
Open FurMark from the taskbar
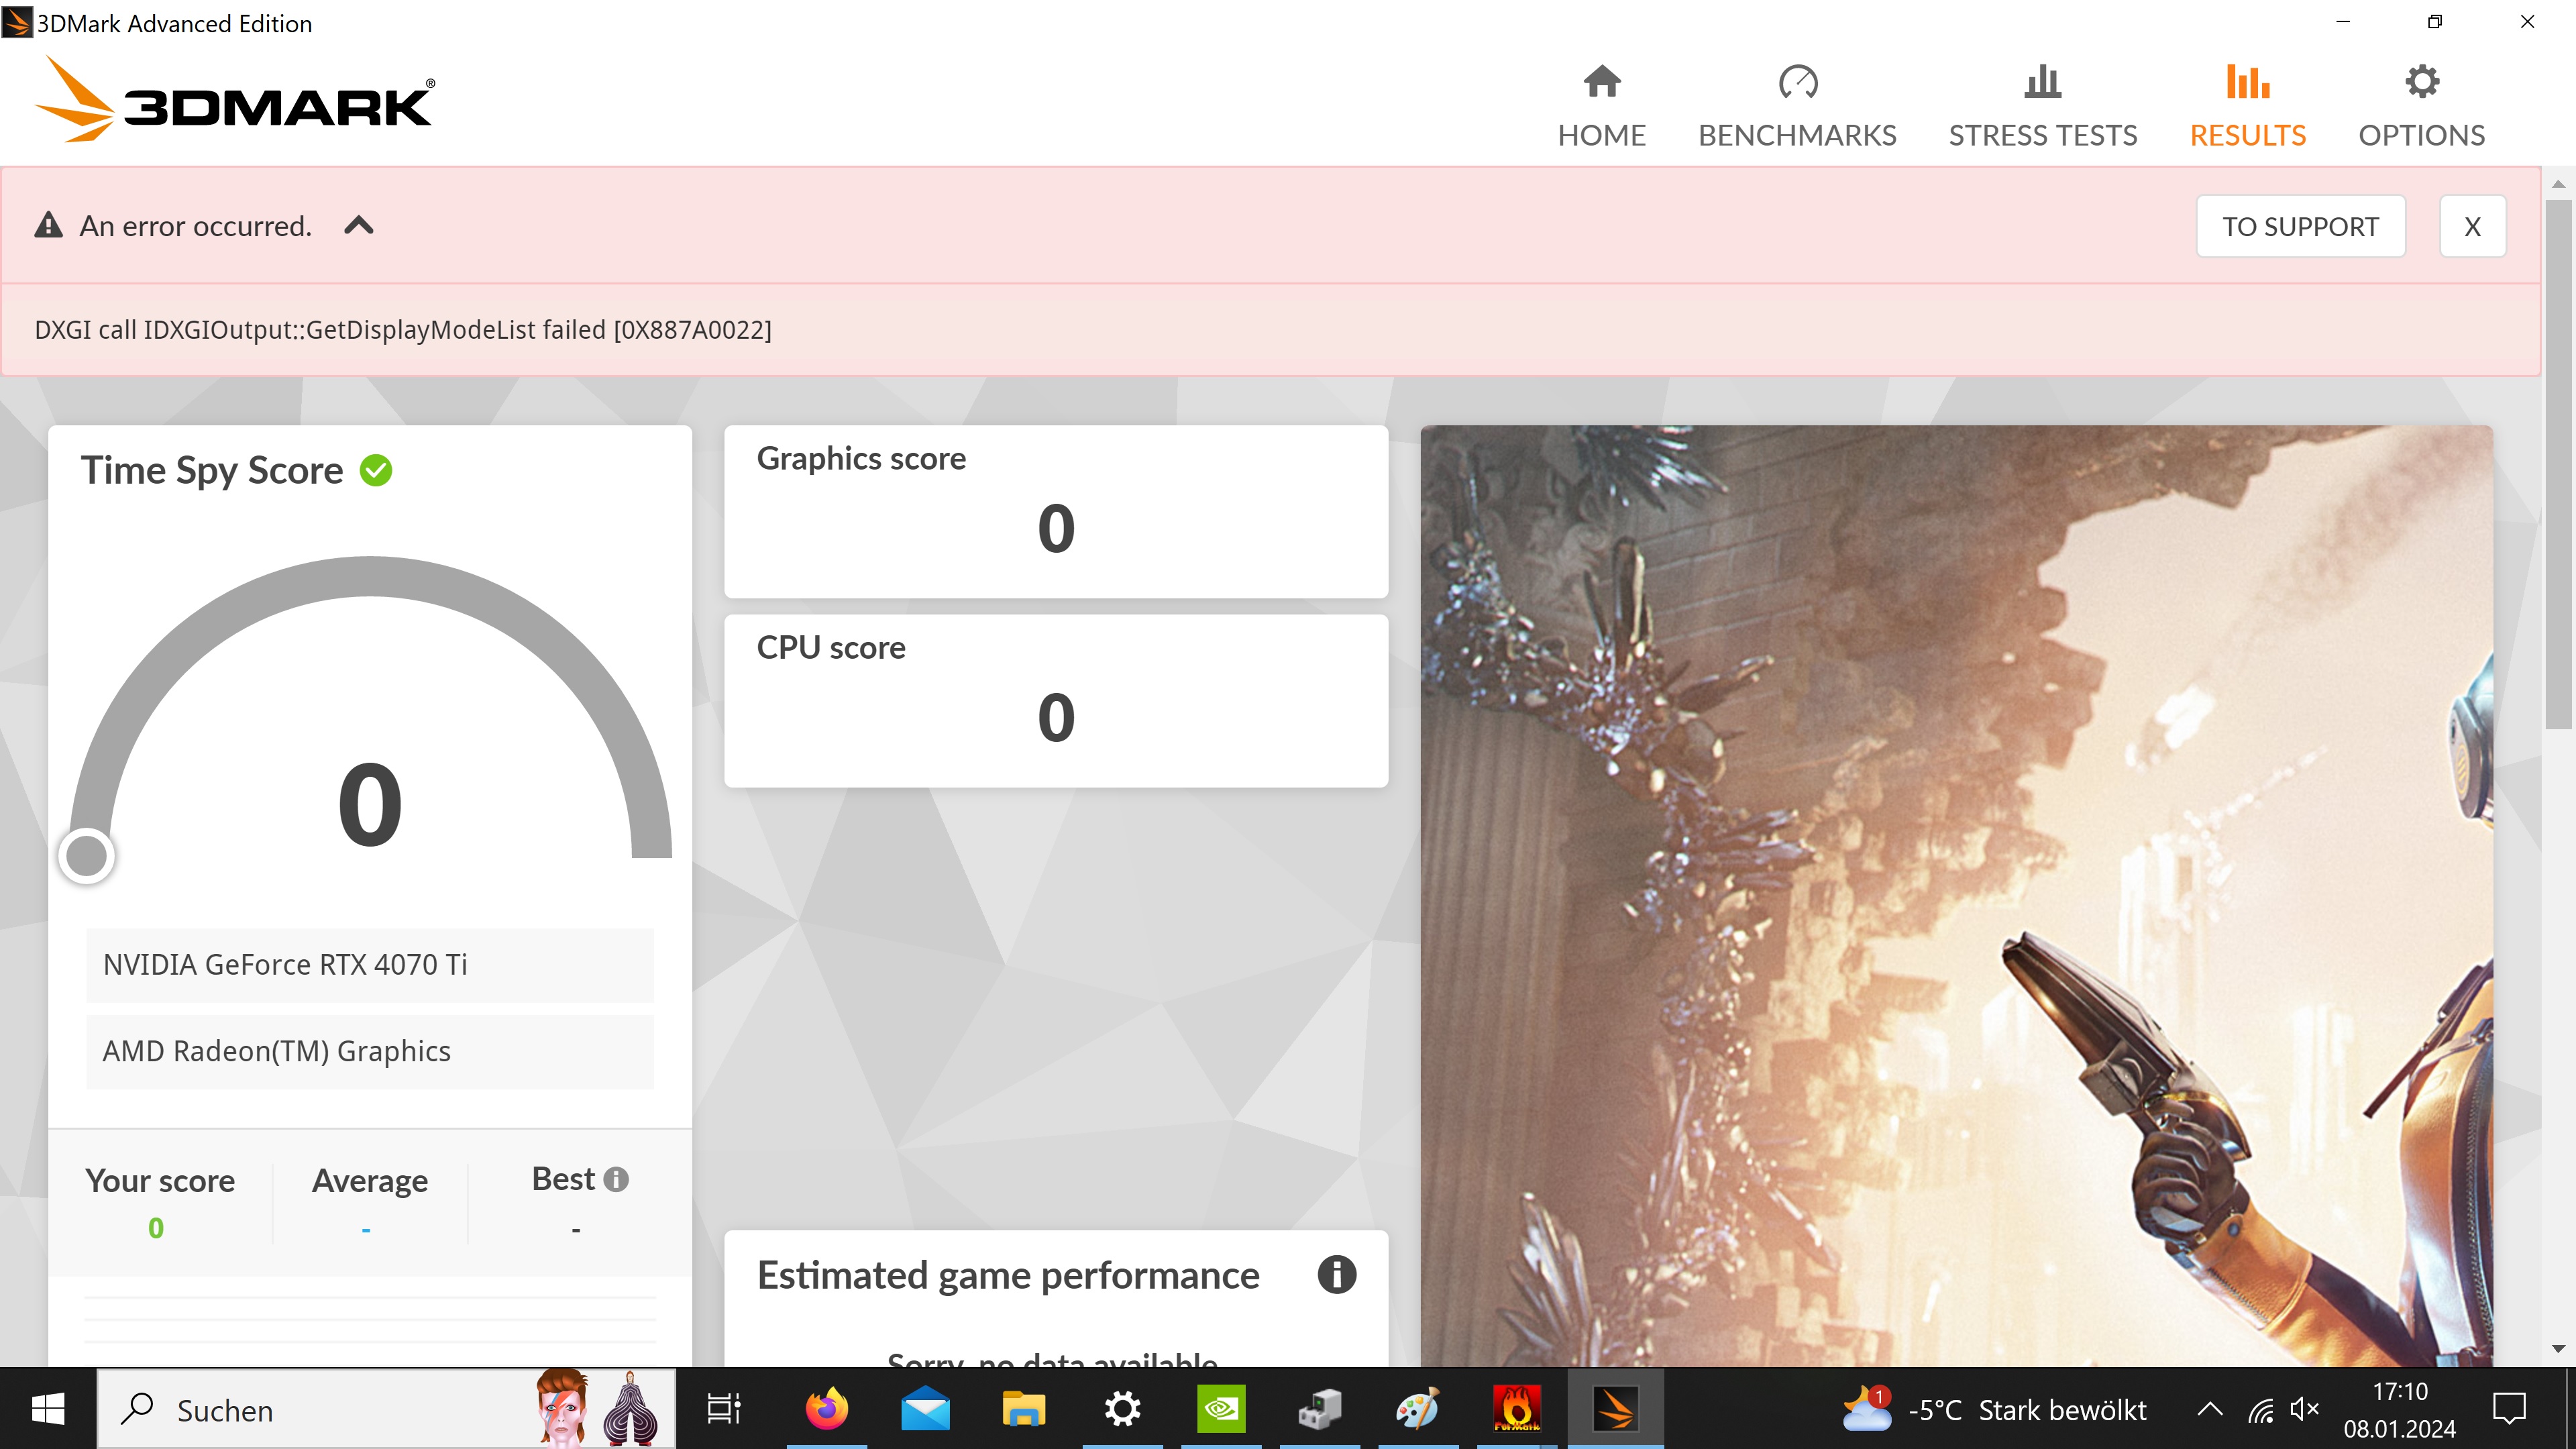(x=1516, y=1409)
